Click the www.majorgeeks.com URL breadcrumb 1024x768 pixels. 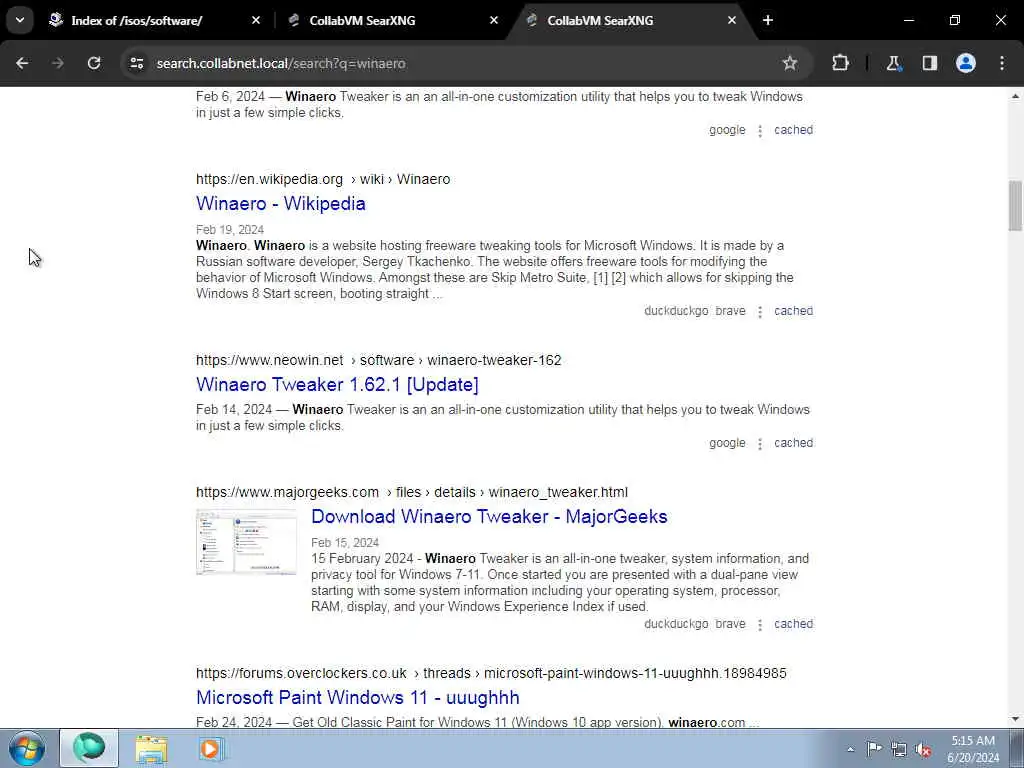click(411, 492)
